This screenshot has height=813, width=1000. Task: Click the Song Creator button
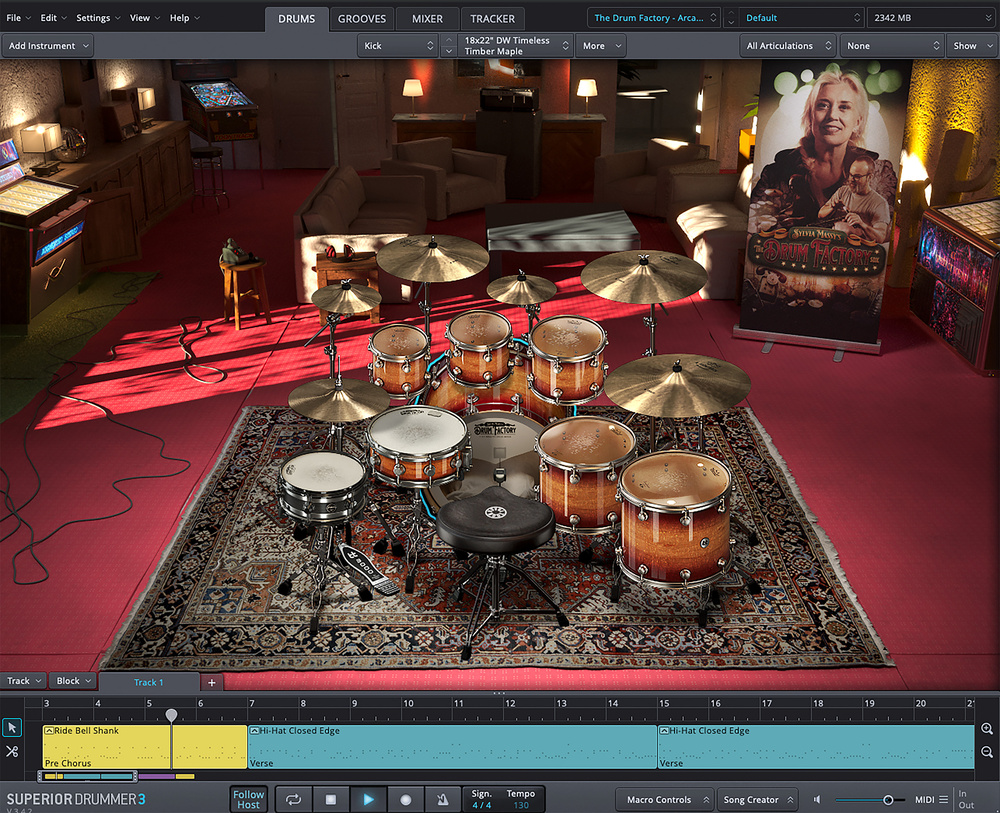758,800
